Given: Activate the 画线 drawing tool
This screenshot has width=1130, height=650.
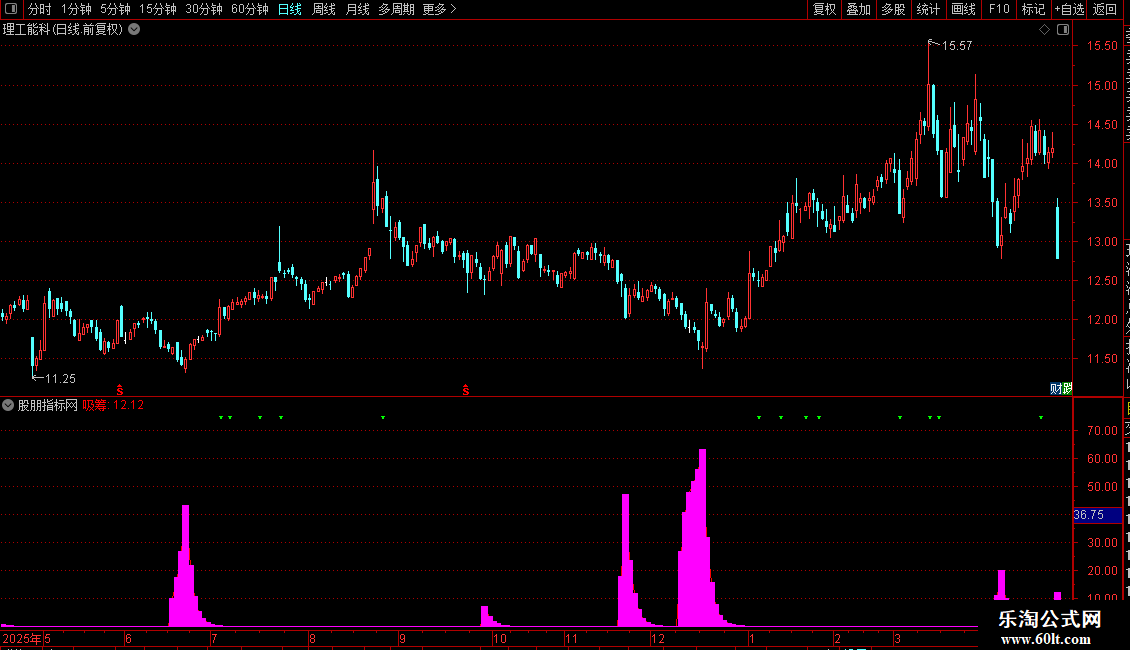Looking at the screenshot, I should click(963, 9).
